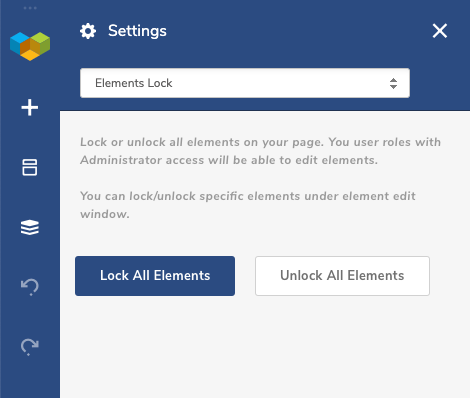470x398 pixels.
Task: Lock All Elements on the page
Action: tap(155, 276)
